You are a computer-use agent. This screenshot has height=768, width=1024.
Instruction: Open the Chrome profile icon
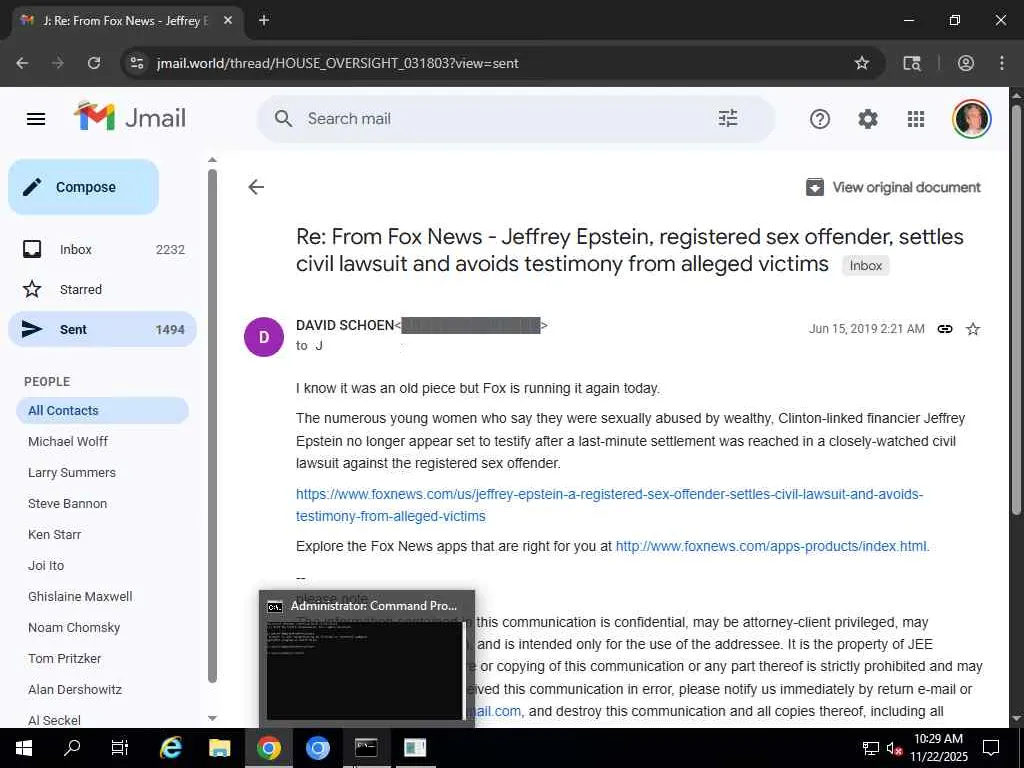tap(965, 63)
